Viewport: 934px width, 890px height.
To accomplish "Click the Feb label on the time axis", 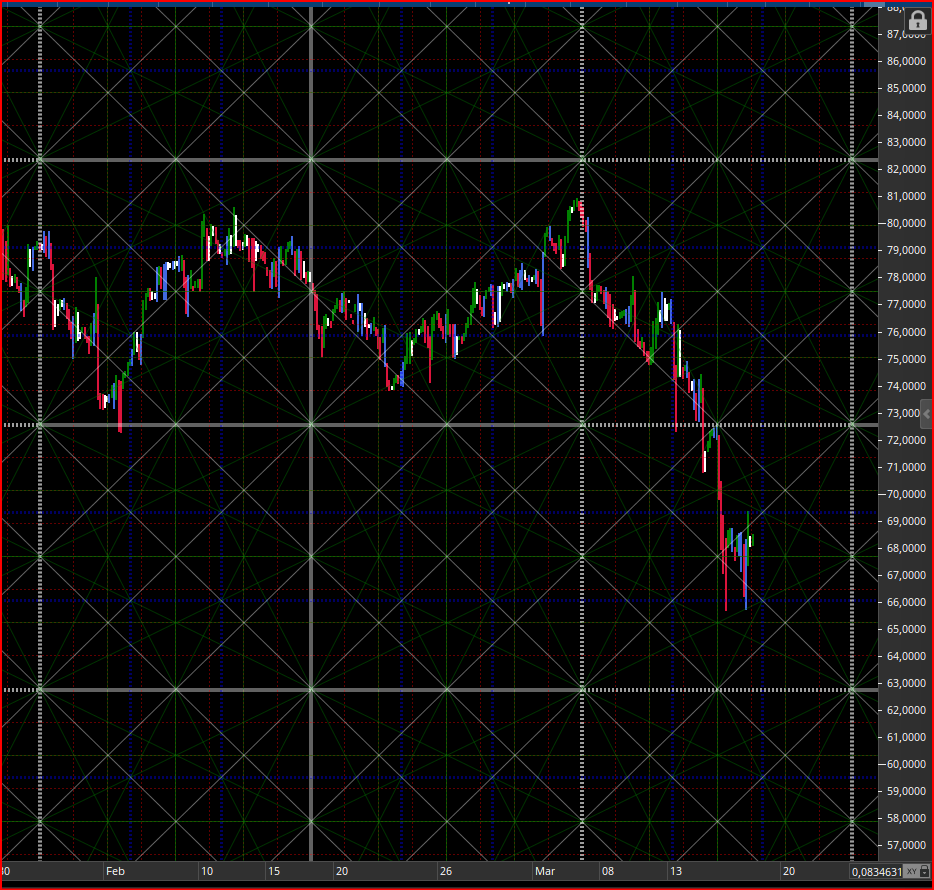I will coord(115,871).
